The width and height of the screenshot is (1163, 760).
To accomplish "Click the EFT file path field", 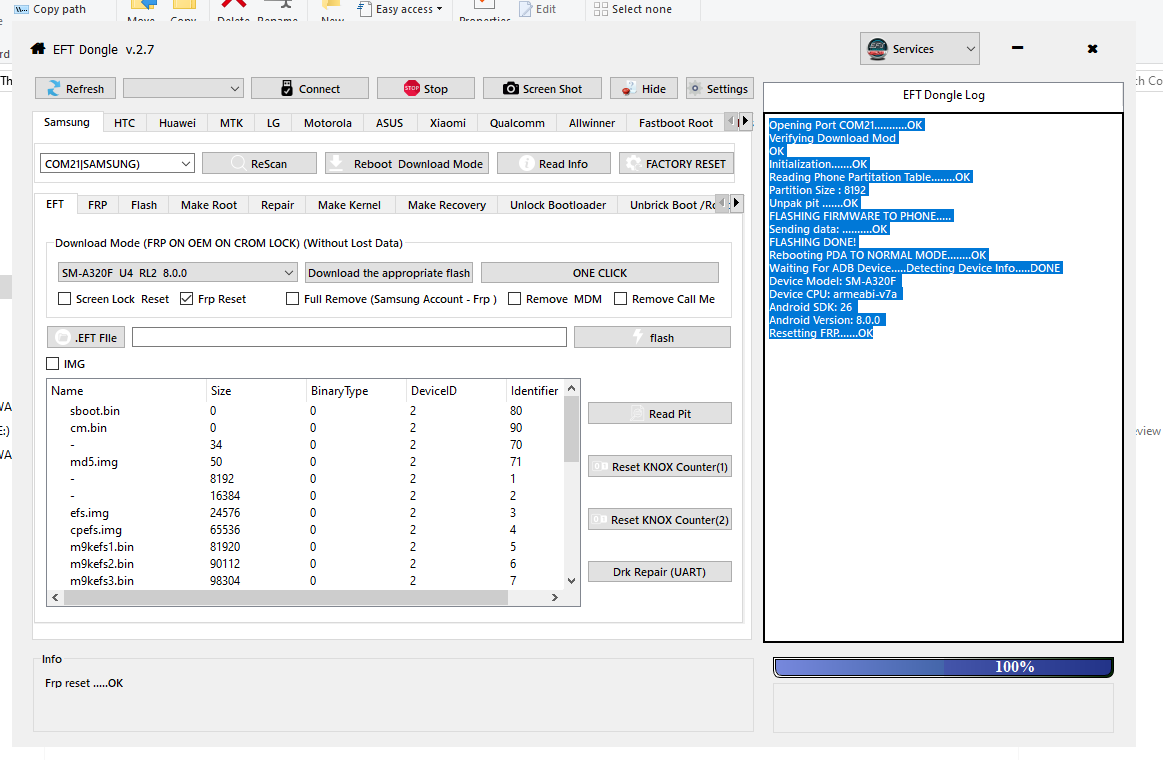I will 349,337.
